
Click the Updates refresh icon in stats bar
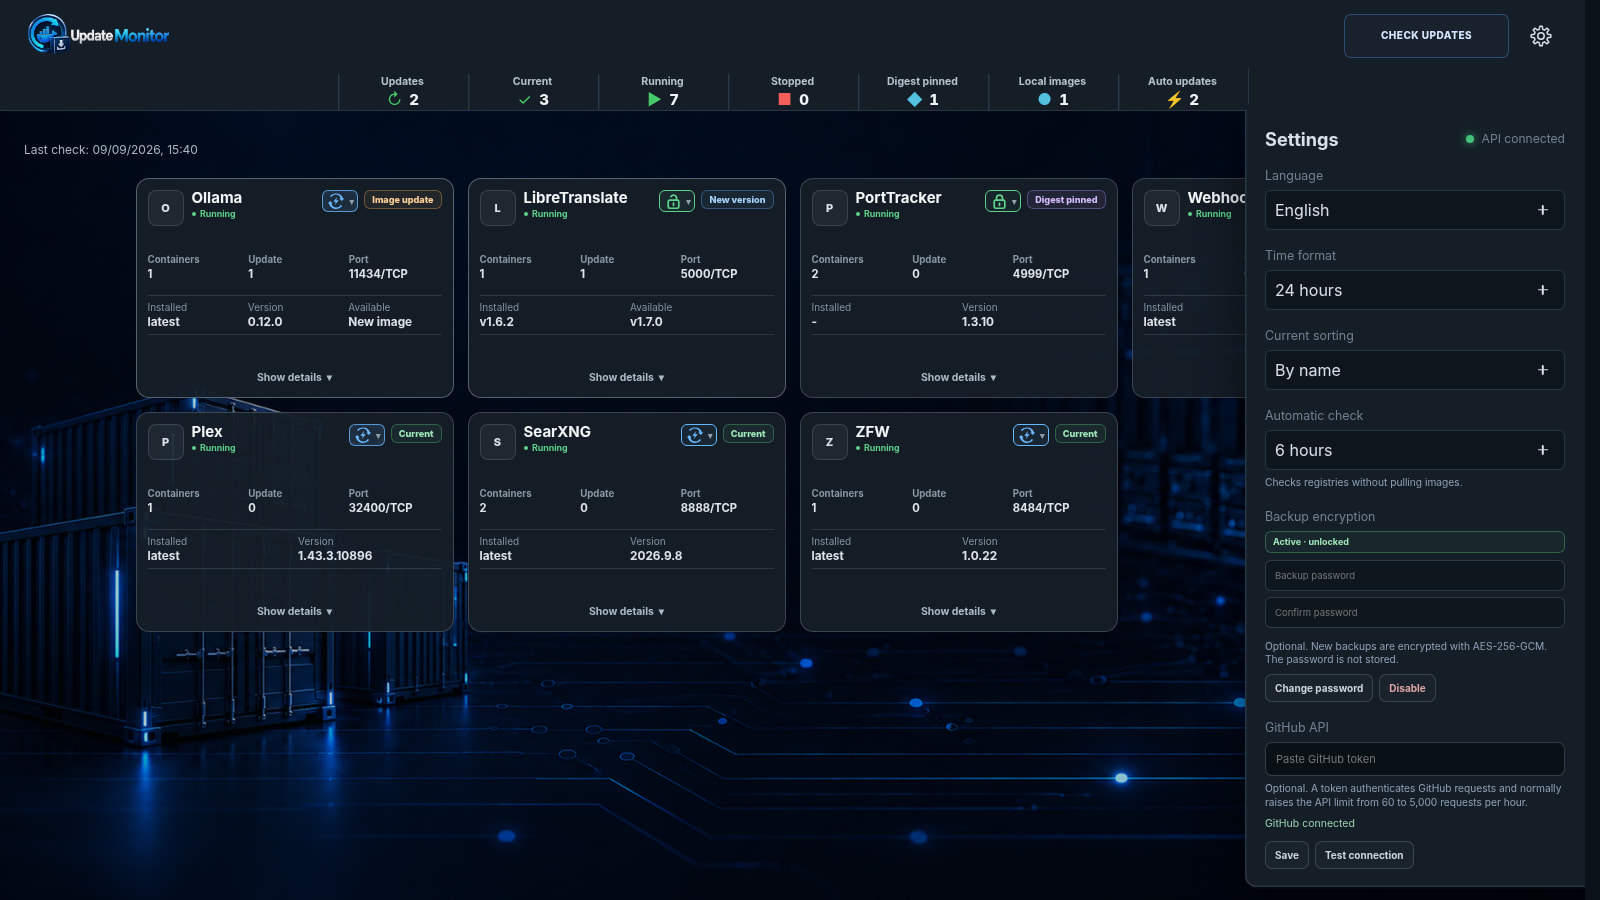click(394, 99)
